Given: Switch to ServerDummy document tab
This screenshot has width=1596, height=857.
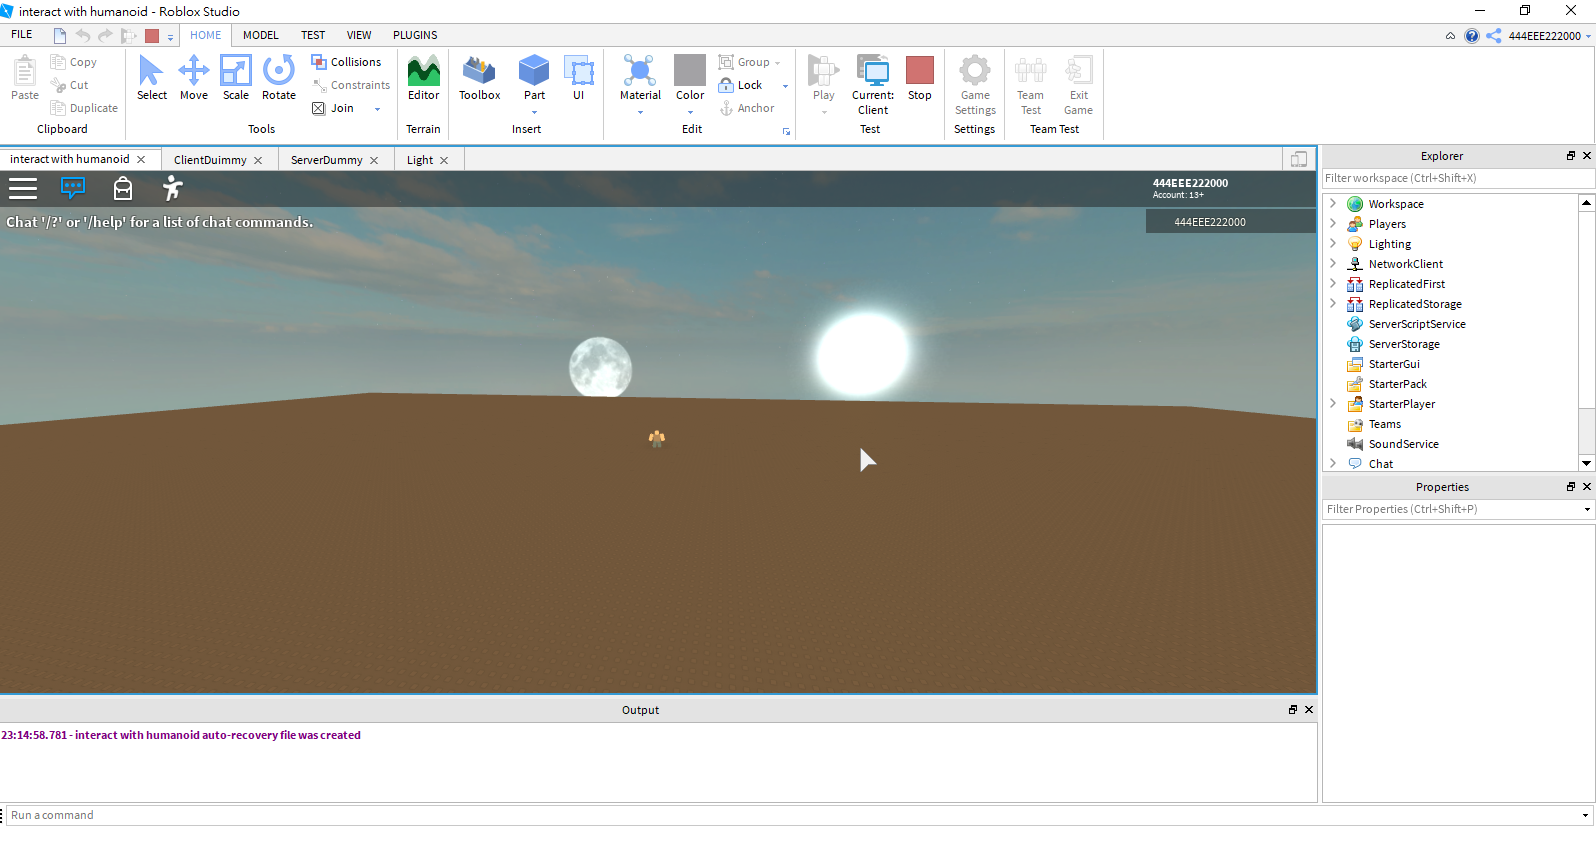Looking at the screenshot, I should 326,160.
